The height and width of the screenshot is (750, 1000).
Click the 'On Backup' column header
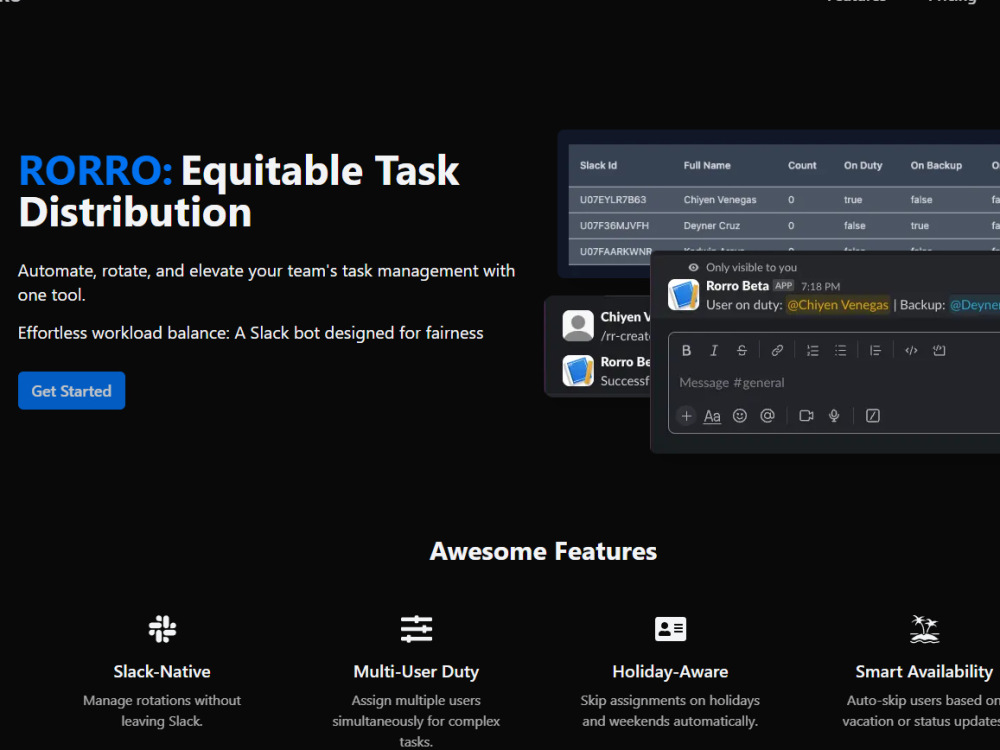936,165
